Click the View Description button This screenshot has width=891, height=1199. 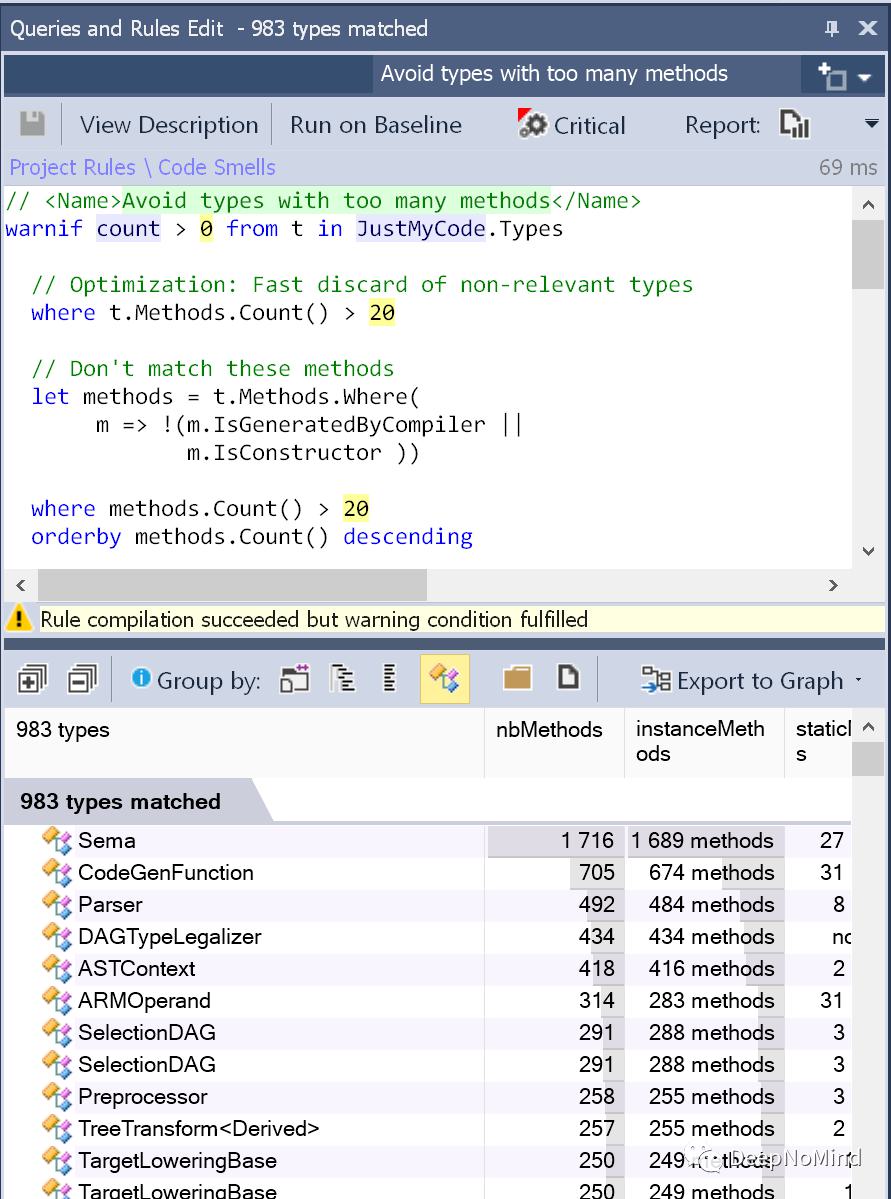(x=169, y=125)
